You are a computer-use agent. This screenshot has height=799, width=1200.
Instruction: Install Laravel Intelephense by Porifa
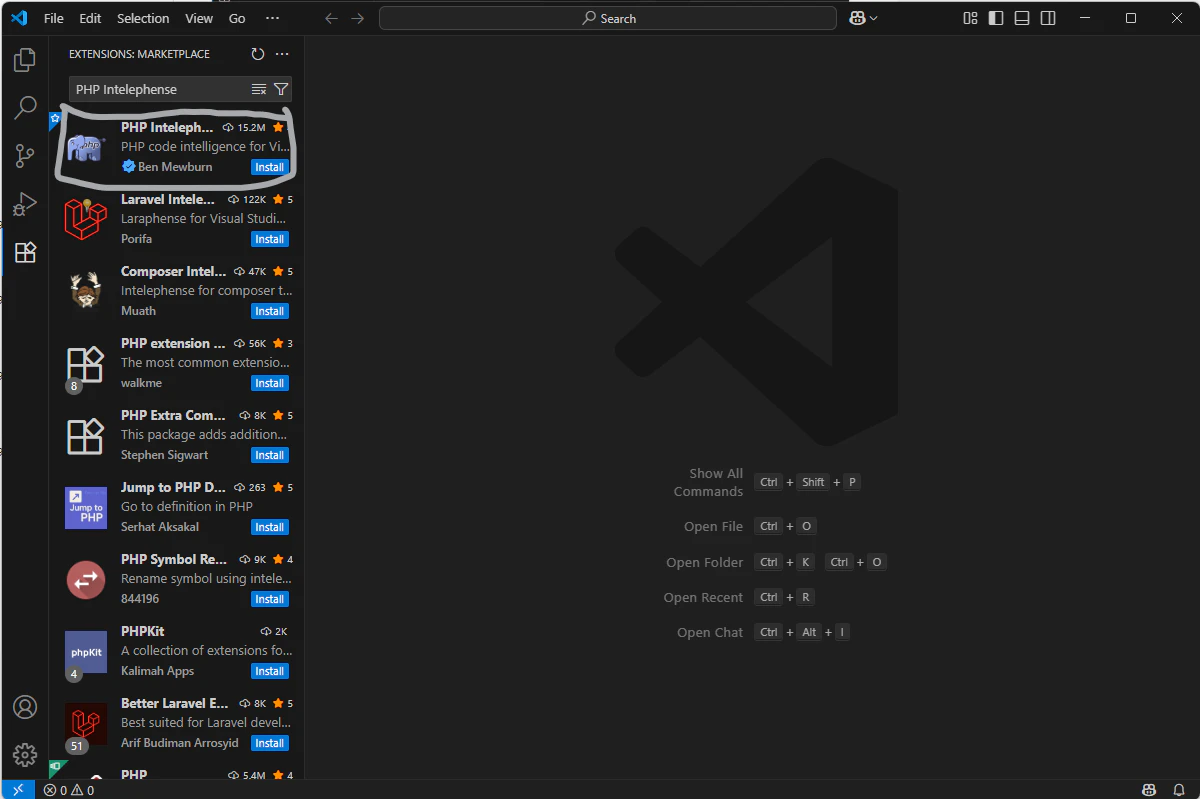[270, 239]
